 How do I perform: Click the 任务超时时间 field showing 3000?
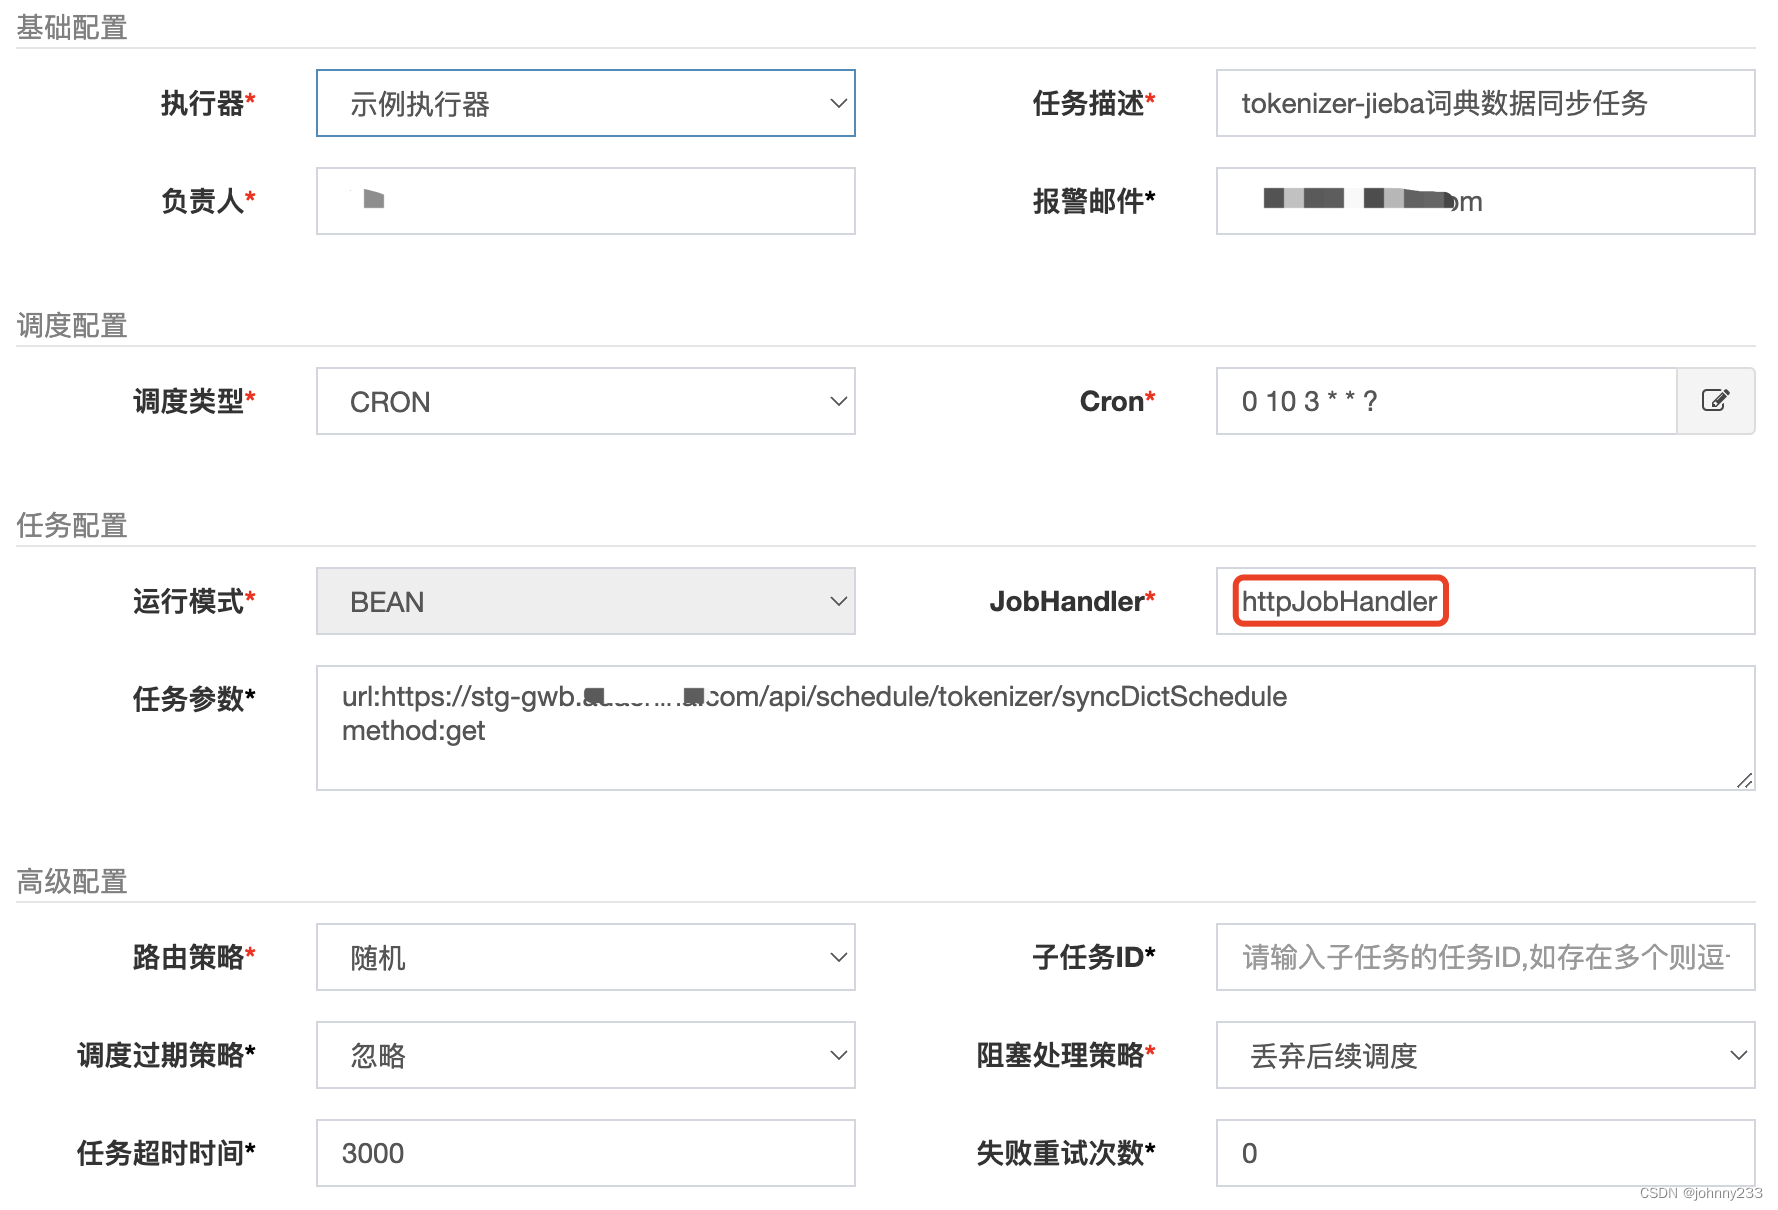[x=586, y=1153]
